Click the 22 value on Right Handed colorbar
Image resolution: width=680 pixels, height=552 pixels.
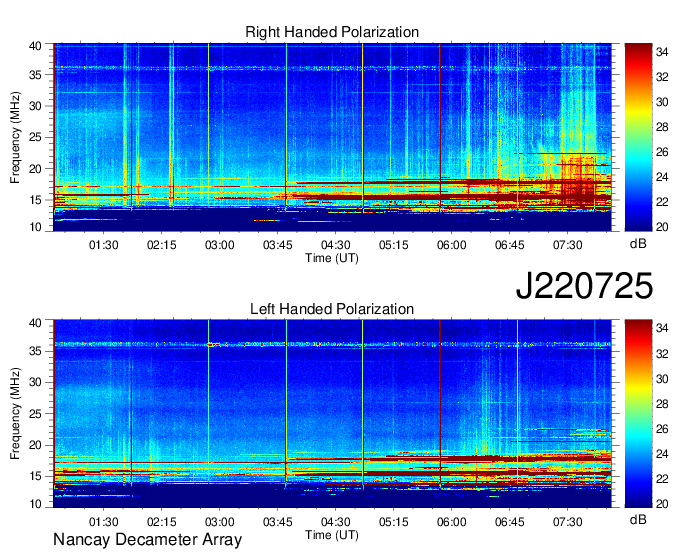click(662, 202)
